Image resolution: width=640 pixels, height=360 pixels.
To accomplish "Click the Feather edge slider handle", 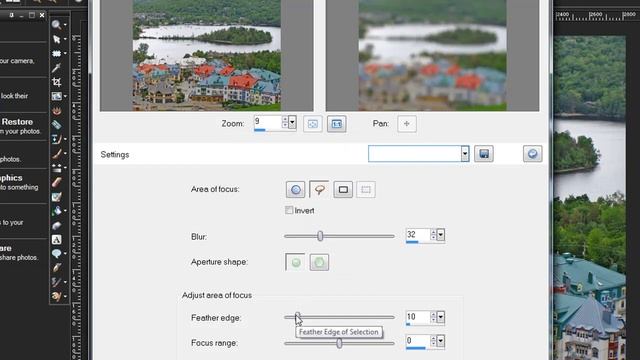I will (298, 317).
